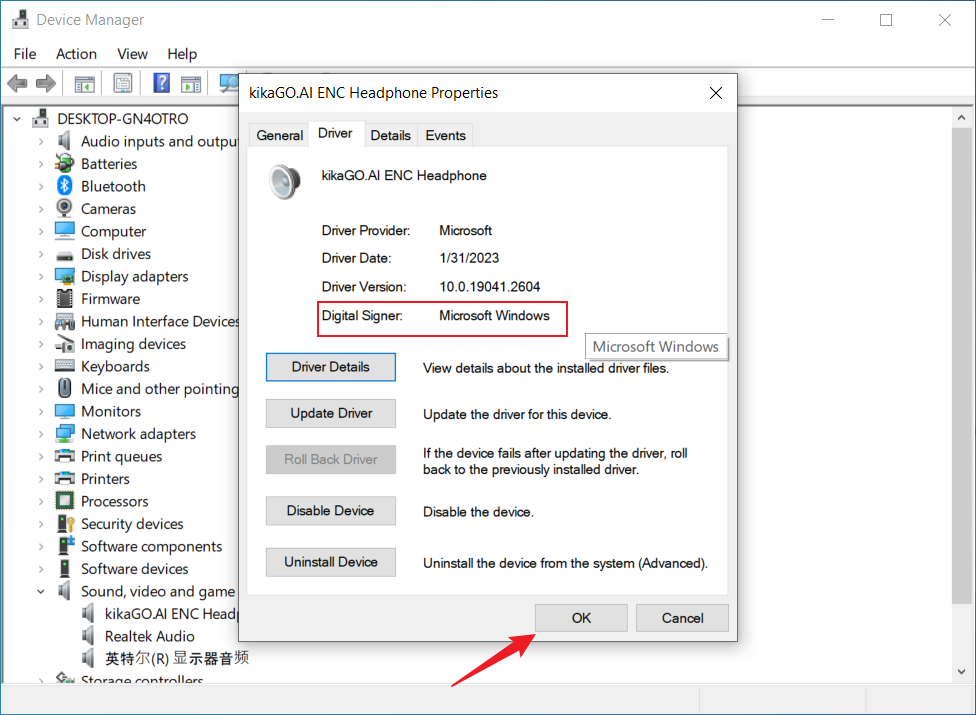The image size is (976, 715).
Task: Click the Printers category icon
Action: (64, 479)
